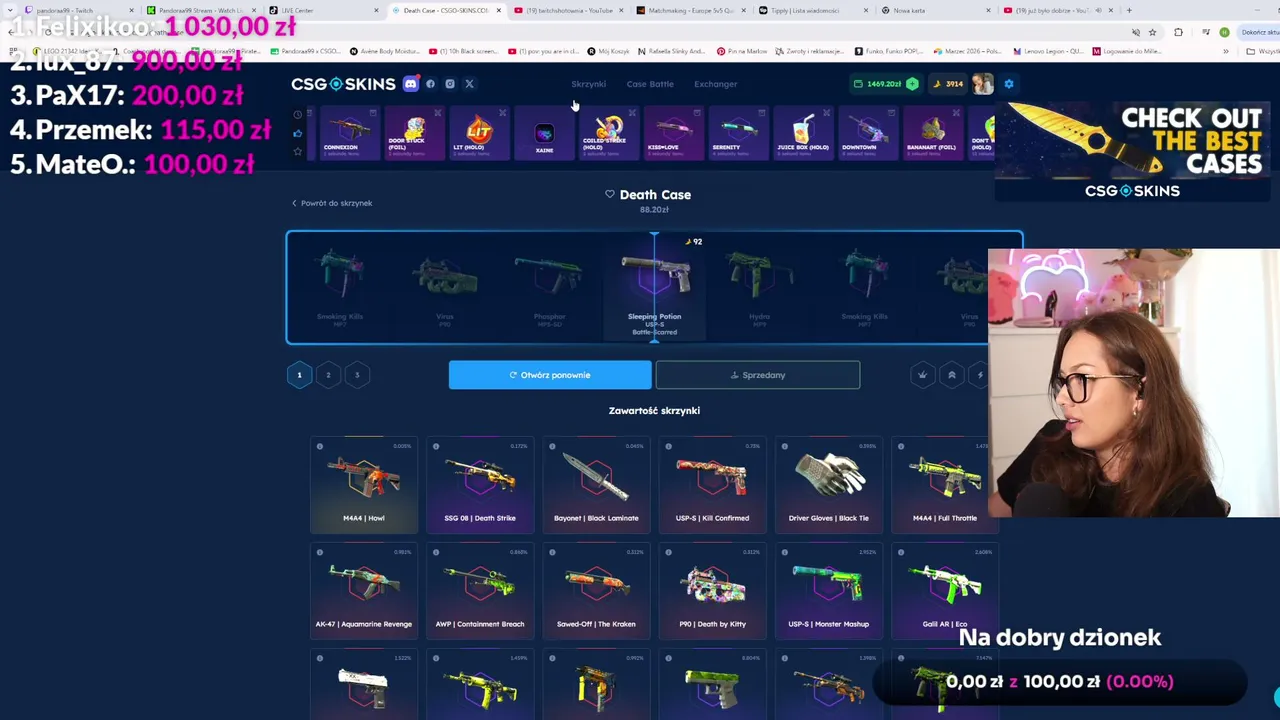
Task: Select the Galil AR | Eco card
Action: pyautogui.click(x=944, y=590)
